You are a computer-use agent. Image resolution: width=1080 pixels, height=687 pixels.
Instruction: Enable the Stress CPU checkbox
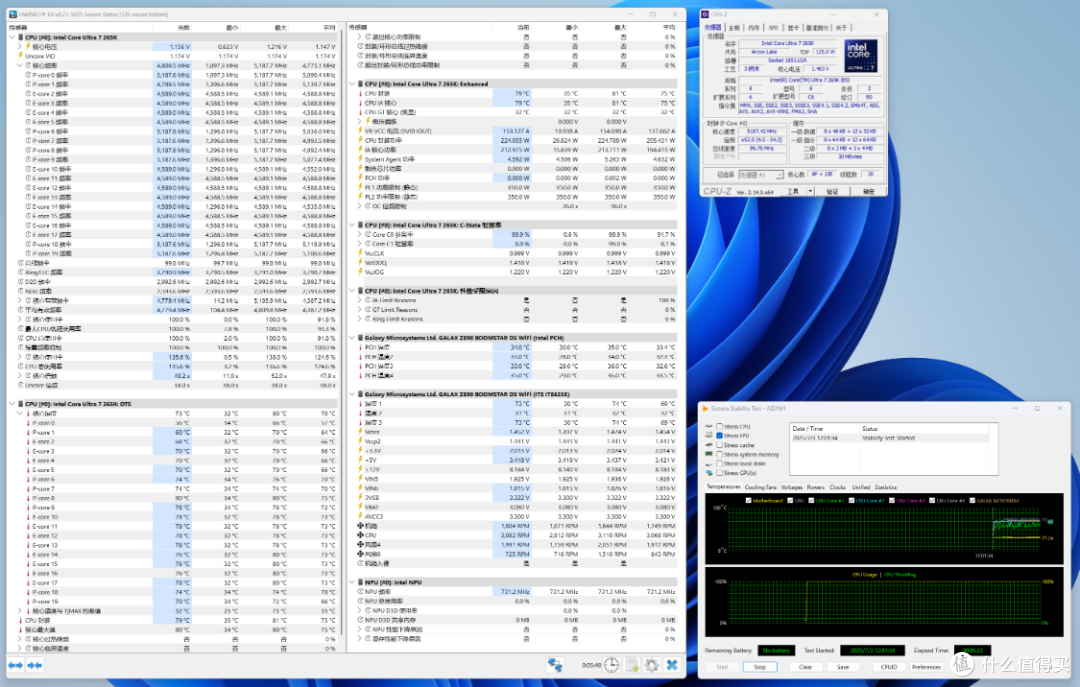719,427
